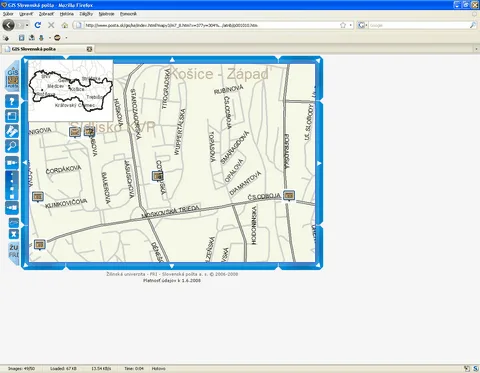
Task: Click the X clear tool in the sidebar
Action: tap(14, 234)
